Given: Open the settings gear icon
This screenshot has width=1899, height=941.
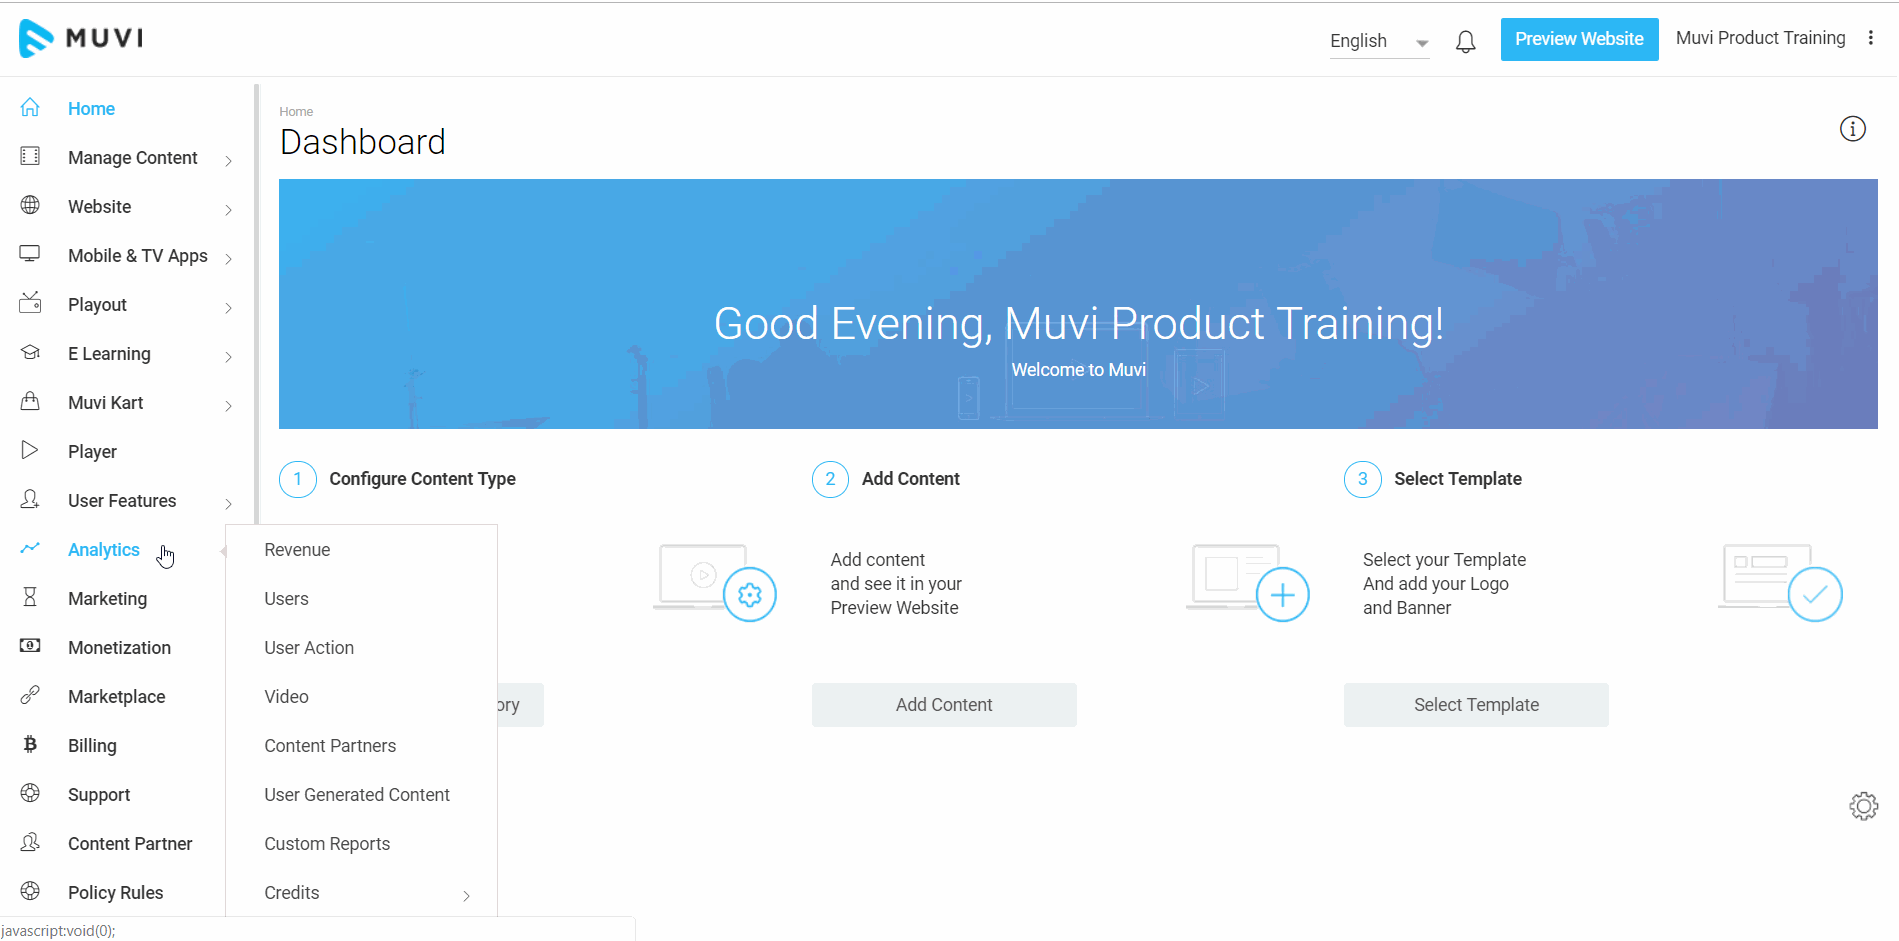Looking at the screenshot, I should (1863, 806).
